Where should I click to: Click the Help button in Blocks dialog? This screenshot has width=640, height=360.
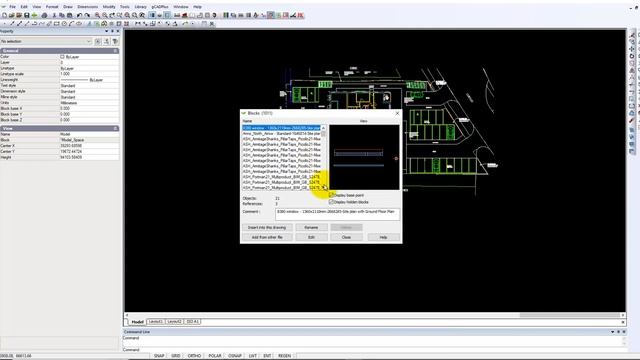(x=383, y=237)
